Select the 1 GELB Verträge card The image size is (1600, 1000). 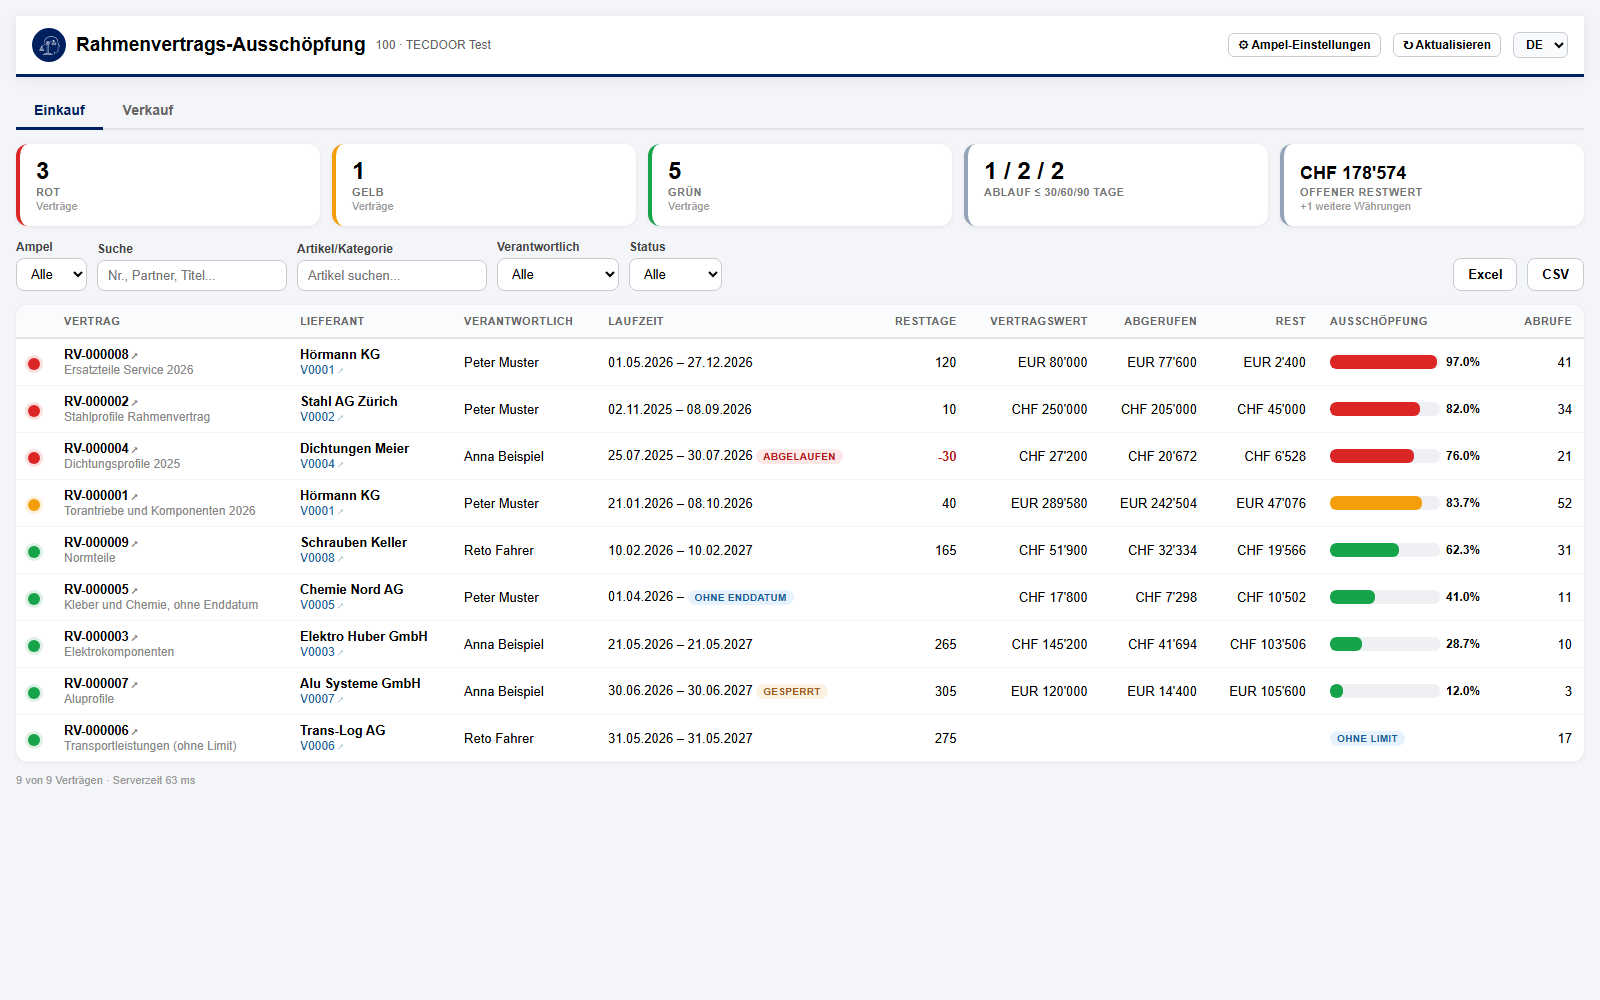click(x=484, y=185)
